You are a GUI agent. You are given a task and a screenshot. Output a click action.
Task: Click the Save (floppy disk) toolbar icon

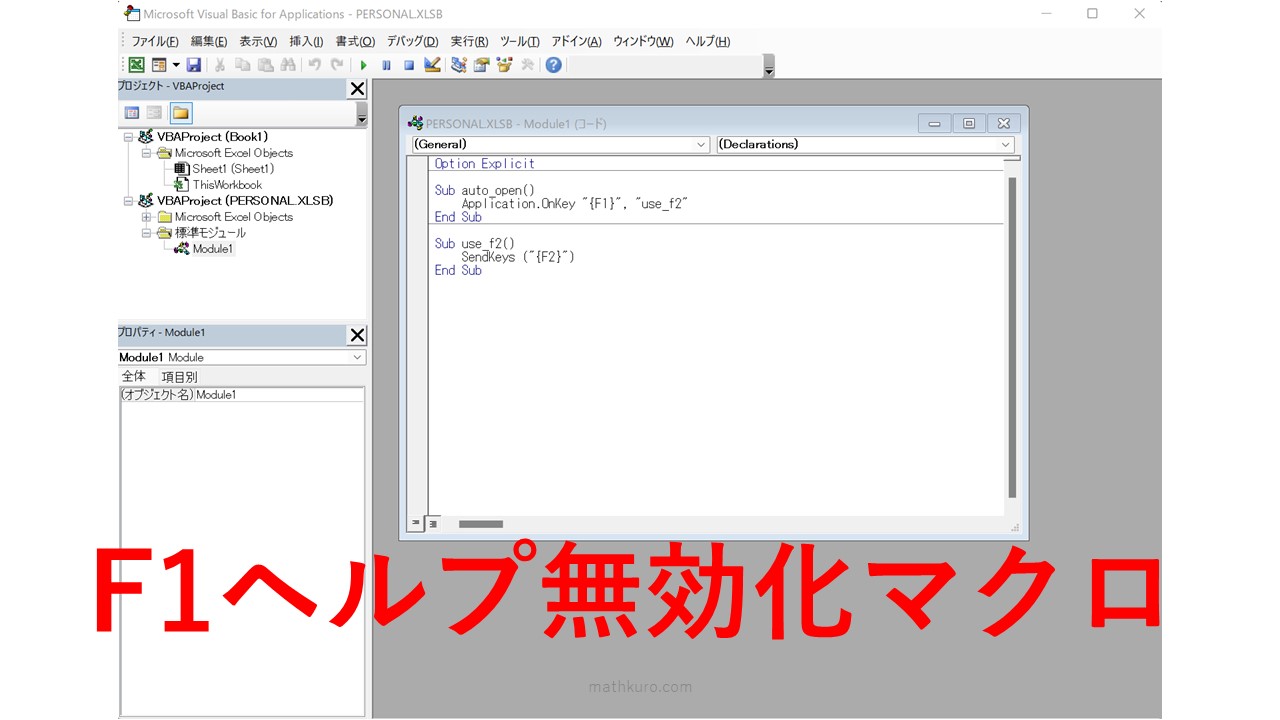pyautogui.click(x=194, y=65)
